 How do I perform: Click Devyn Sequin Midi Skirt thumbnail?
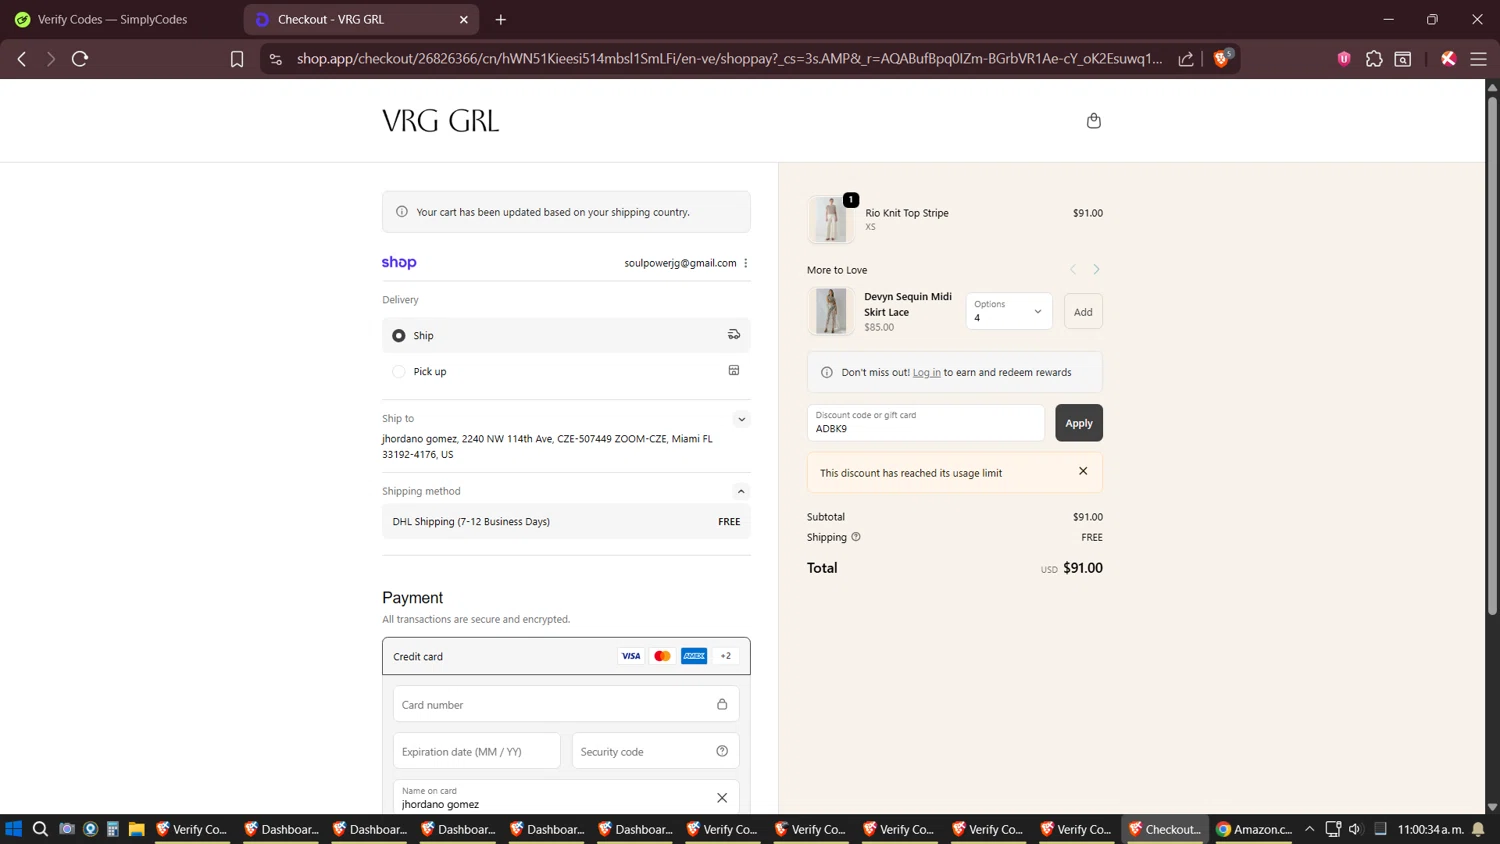[x=830, y=311]
